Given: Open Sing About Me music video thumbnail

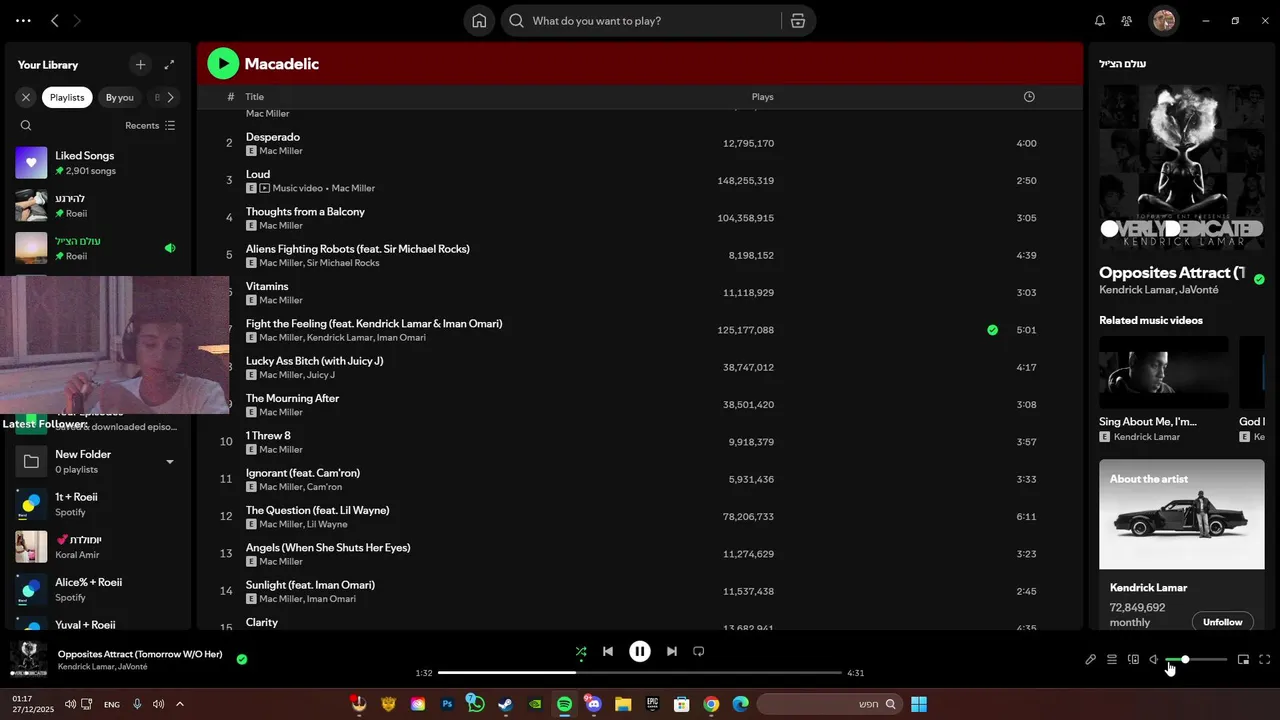Looking at the screenshot, I should click(x=1164, y=372).
